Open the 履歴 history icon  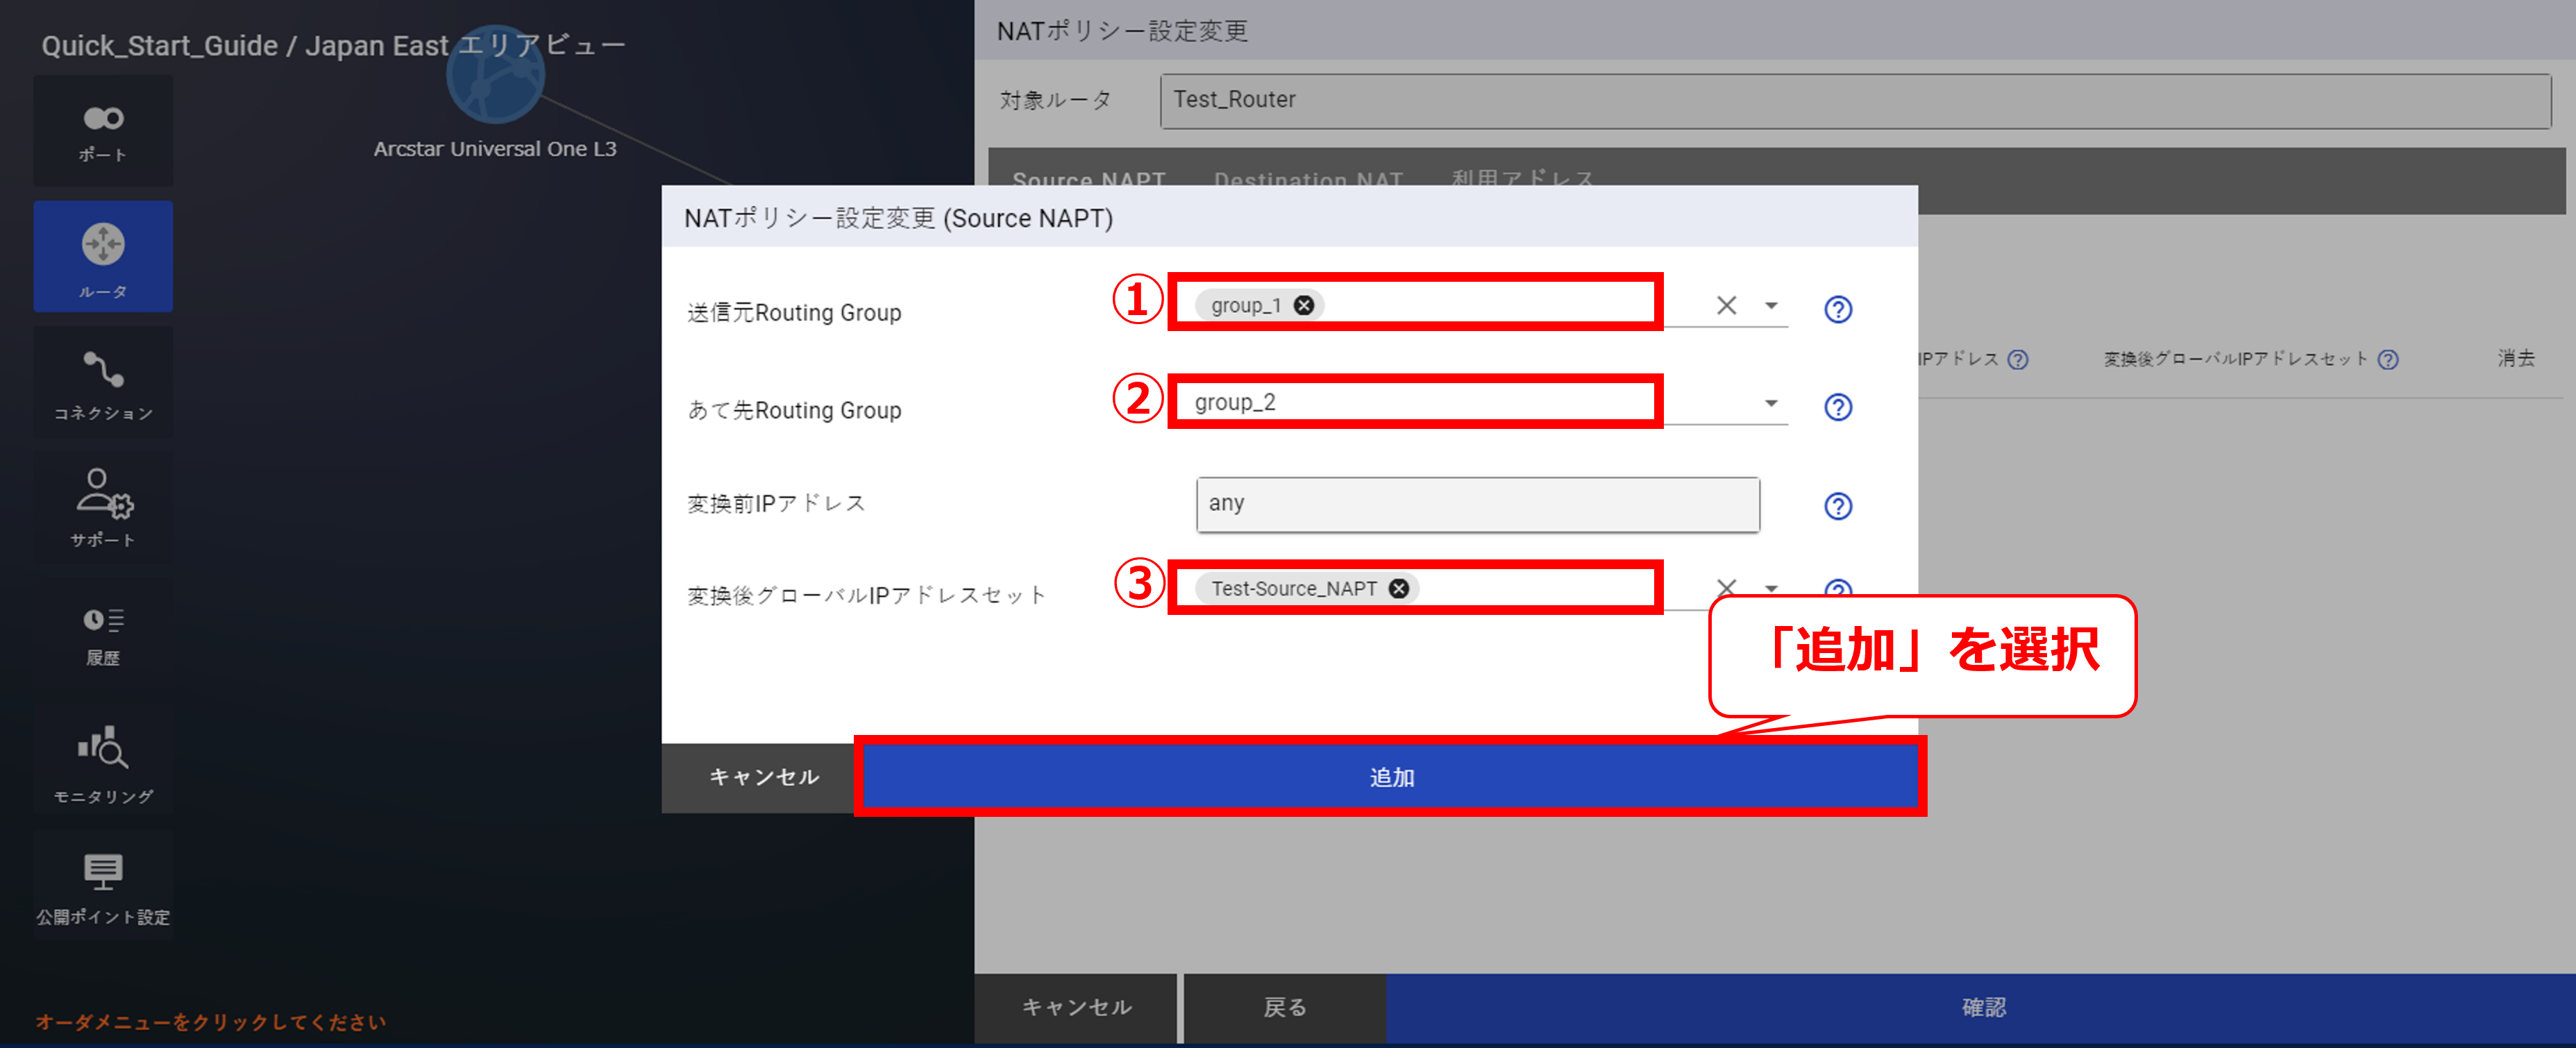tap(103, 634)
